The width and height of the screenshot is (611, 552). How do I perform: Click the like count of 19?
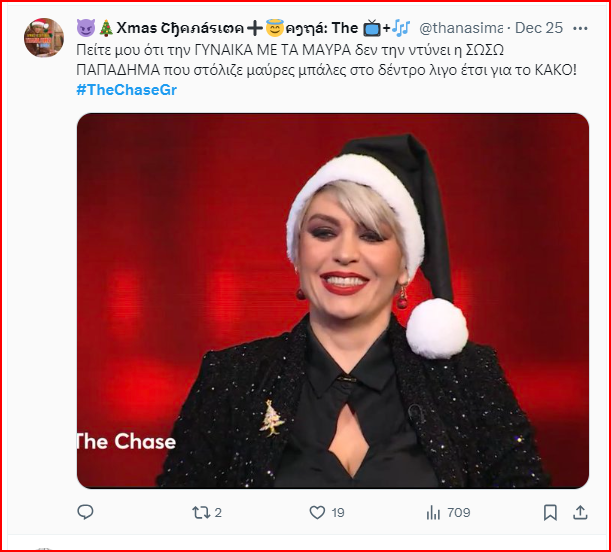338,512
